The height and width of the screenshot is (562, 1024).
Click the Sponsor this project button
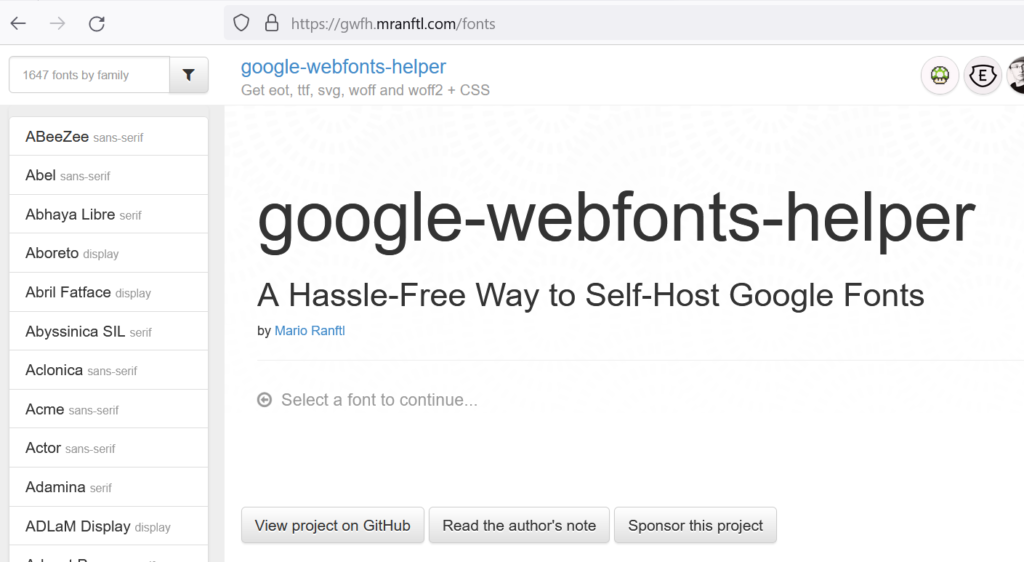click(x=695, y=525)
